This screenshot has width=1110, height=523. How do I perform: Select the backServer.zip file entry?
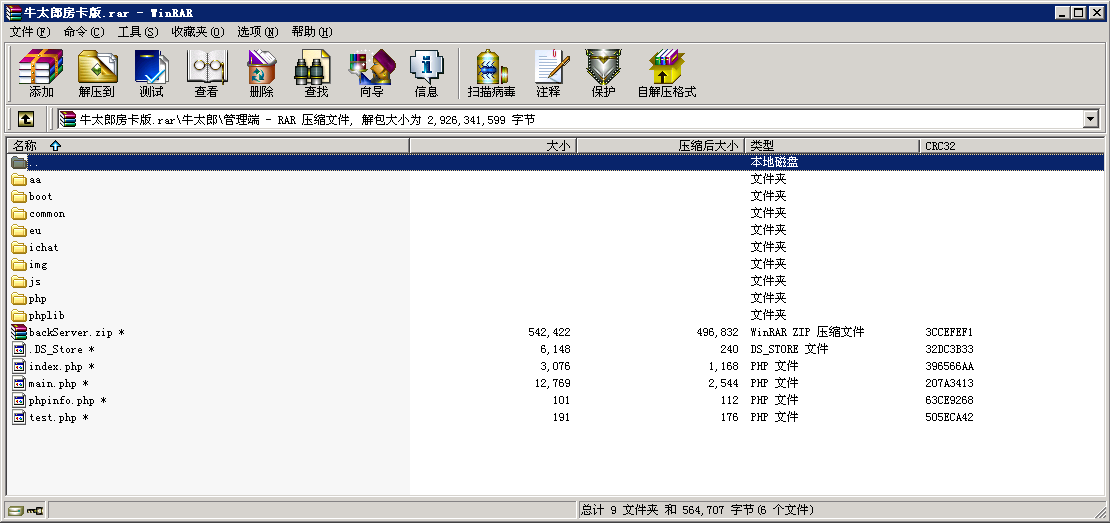(70, 332)
